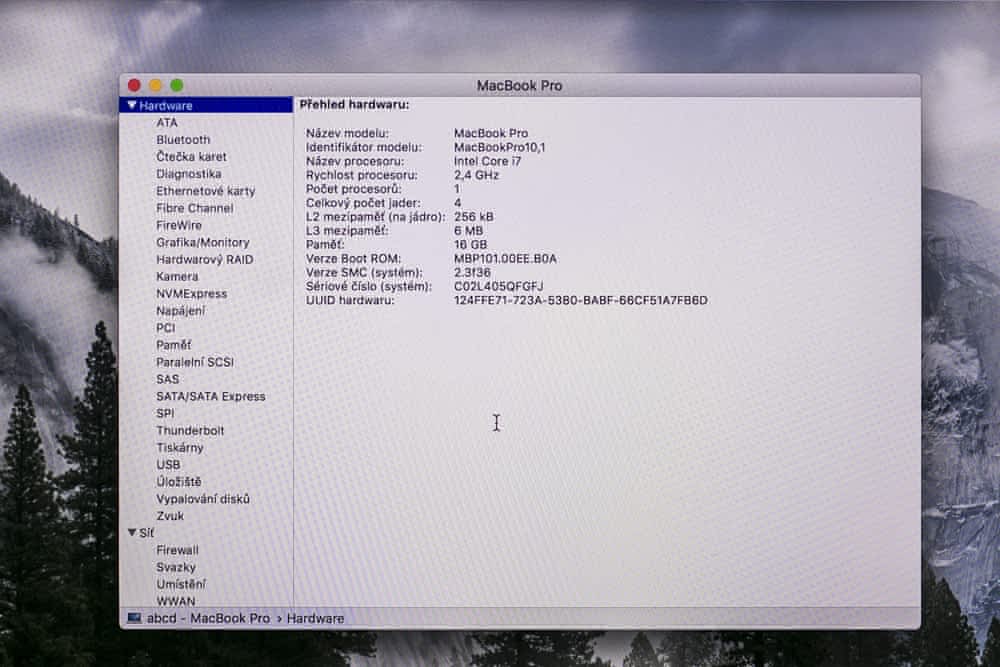Screen dimensions: 1000x667
Task: Select Vypalování disků entry
Action: (x=203, y=499)
